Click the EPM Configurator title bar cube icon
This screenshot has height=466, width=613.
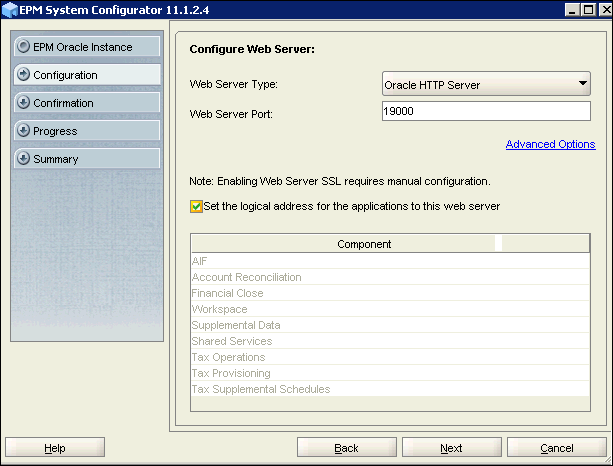point(10,10)
